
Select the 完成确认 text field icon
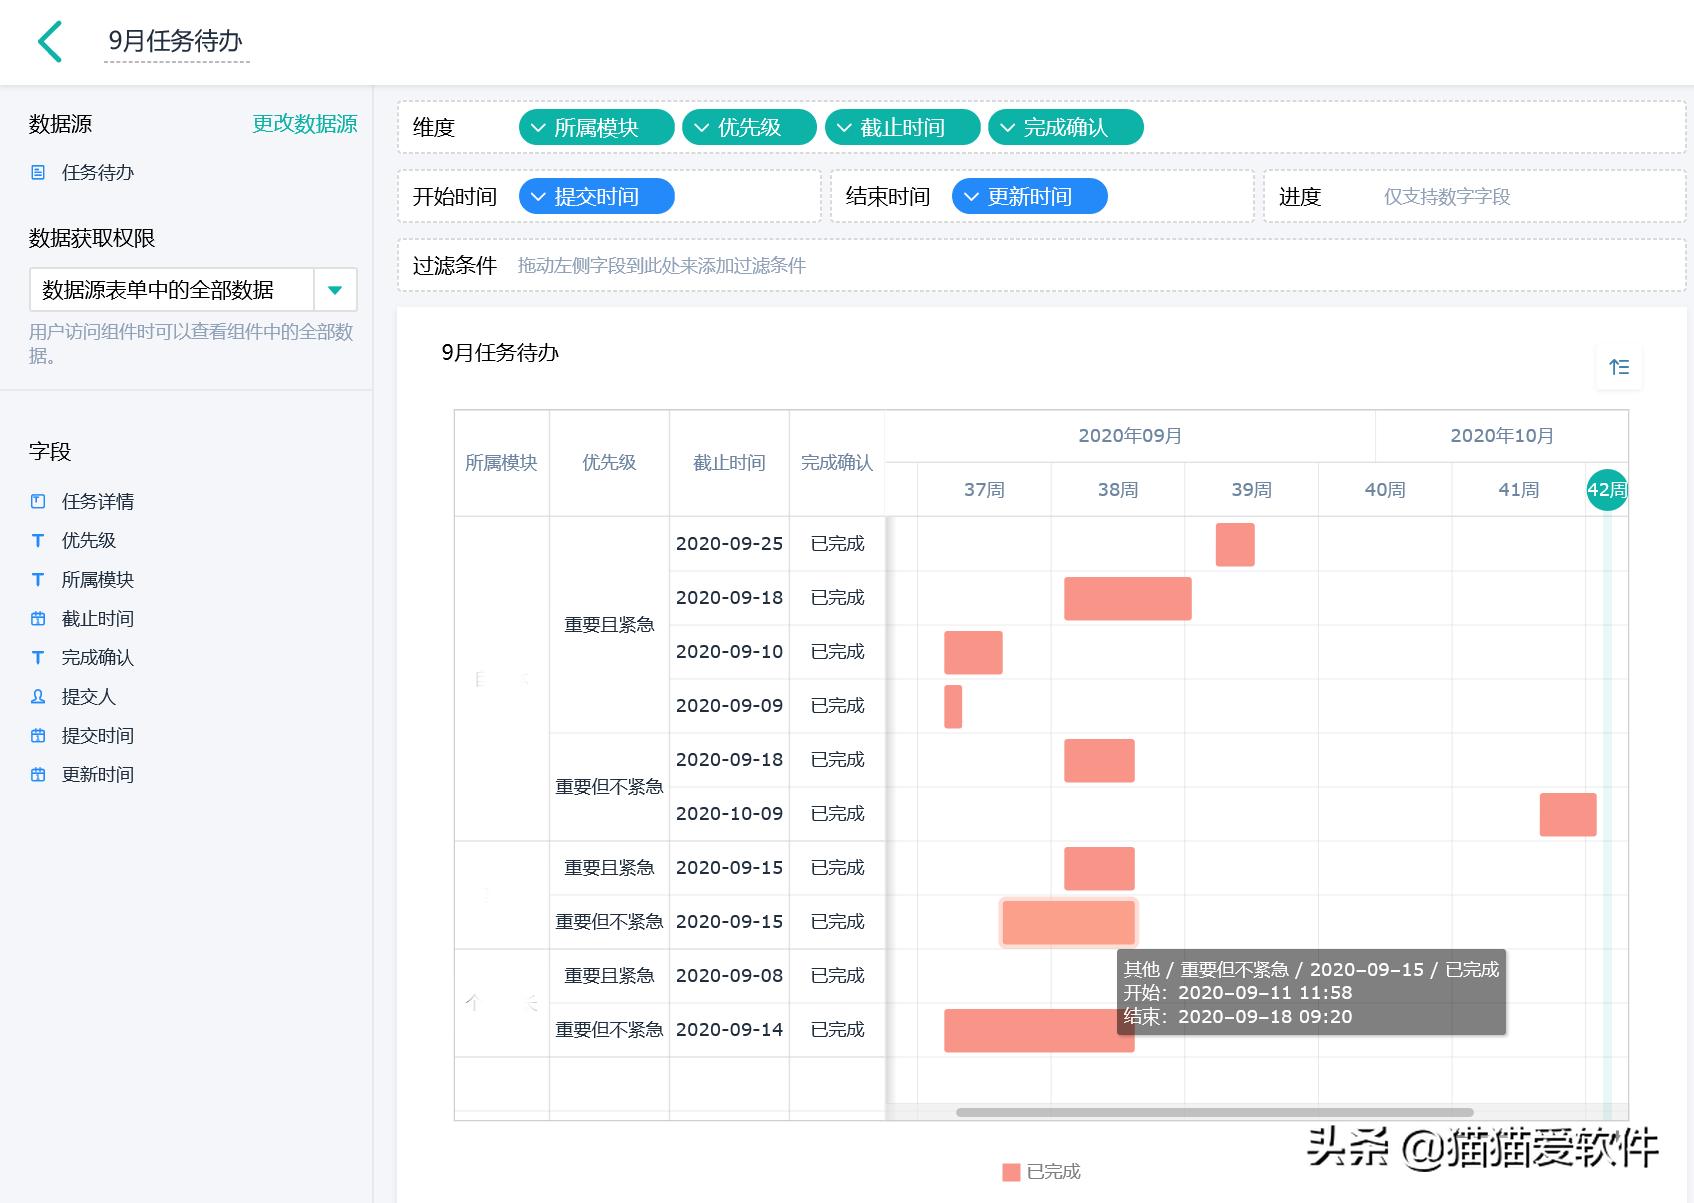[x=38, y=657]
